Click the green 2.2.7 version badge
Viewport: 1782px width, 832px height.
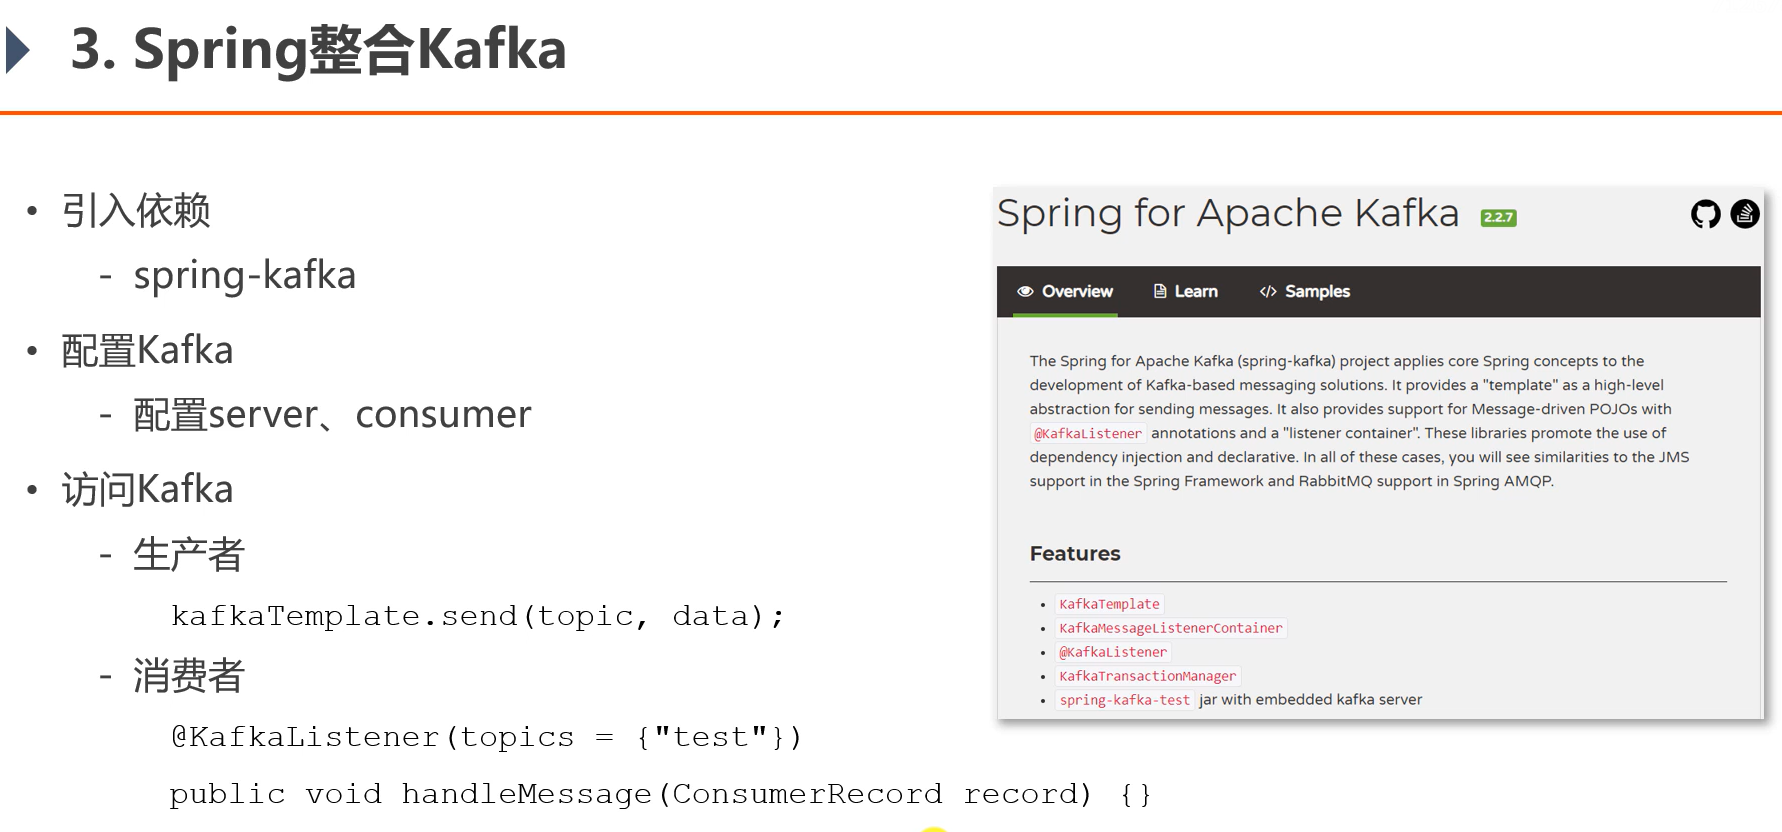pos(1498,217)
